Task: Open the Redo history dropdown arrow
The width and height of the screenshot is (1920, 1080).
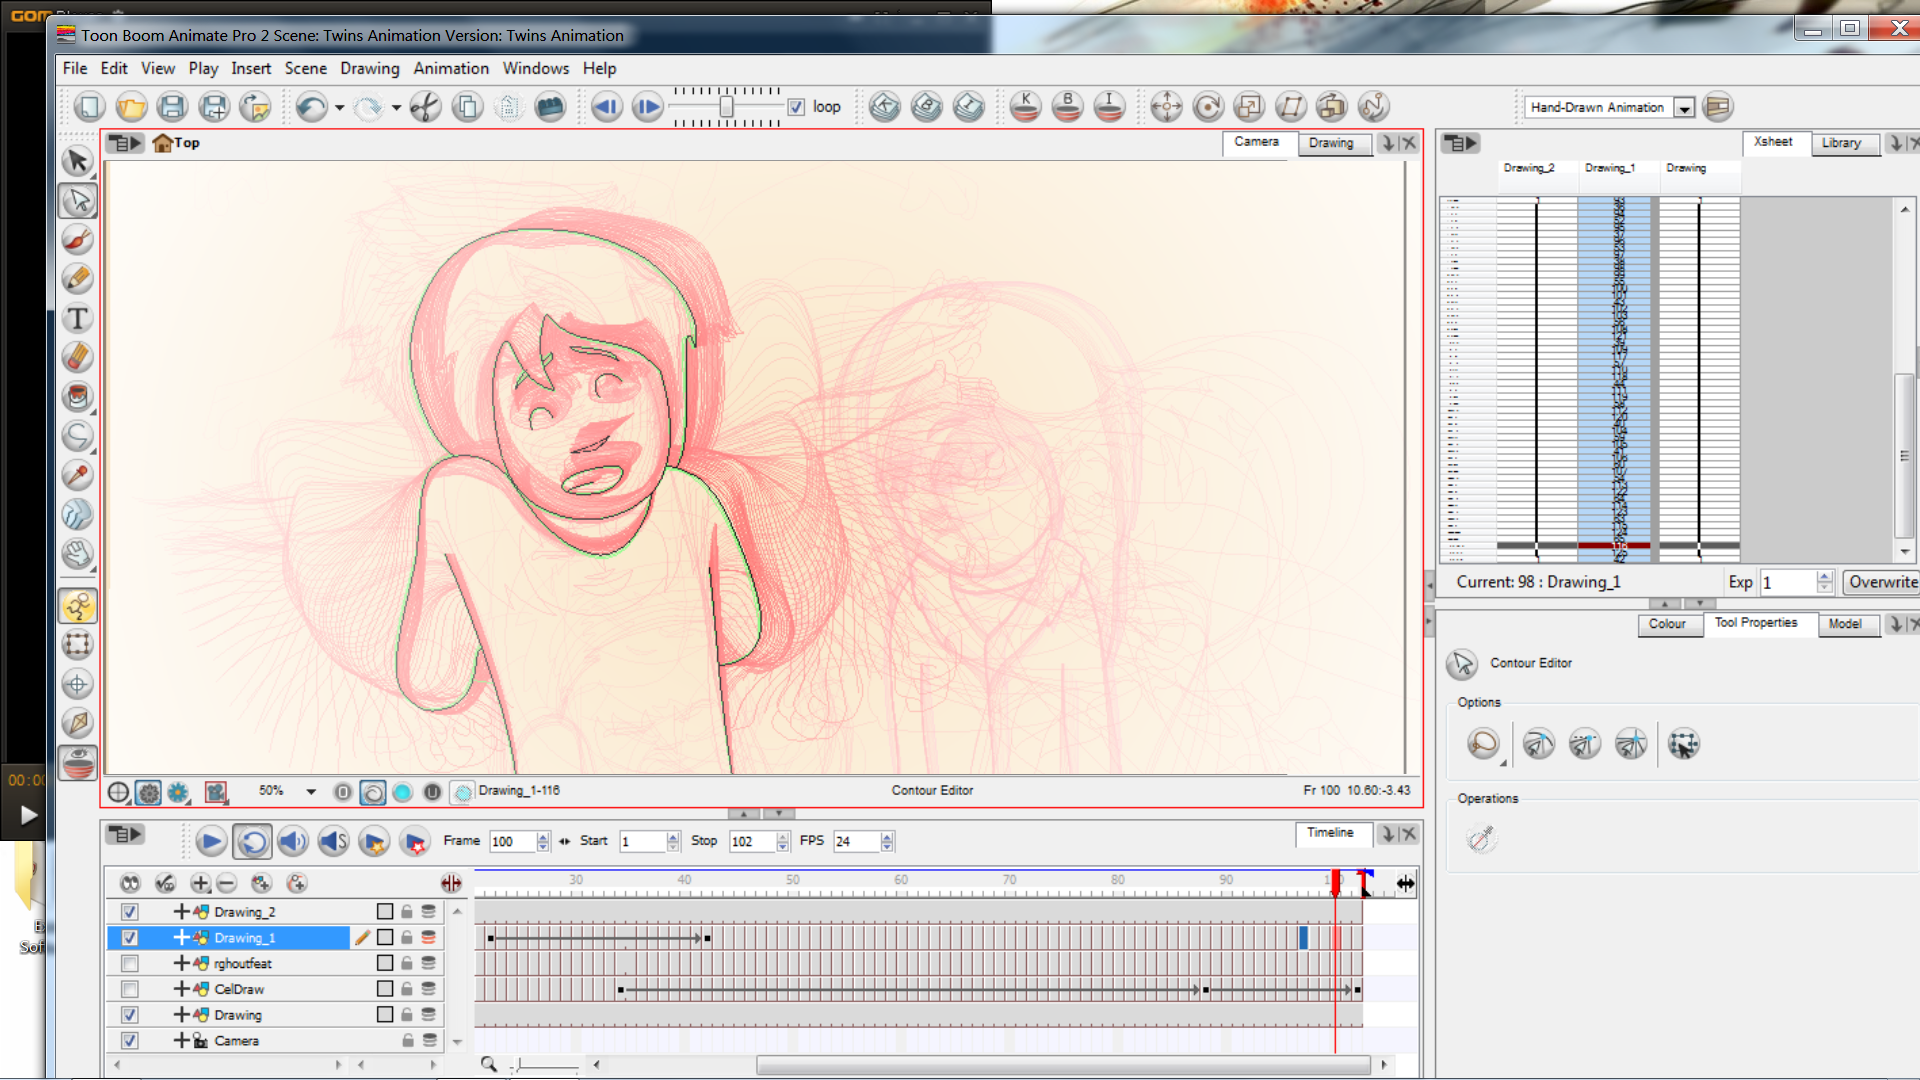Action: pos(397,107)
